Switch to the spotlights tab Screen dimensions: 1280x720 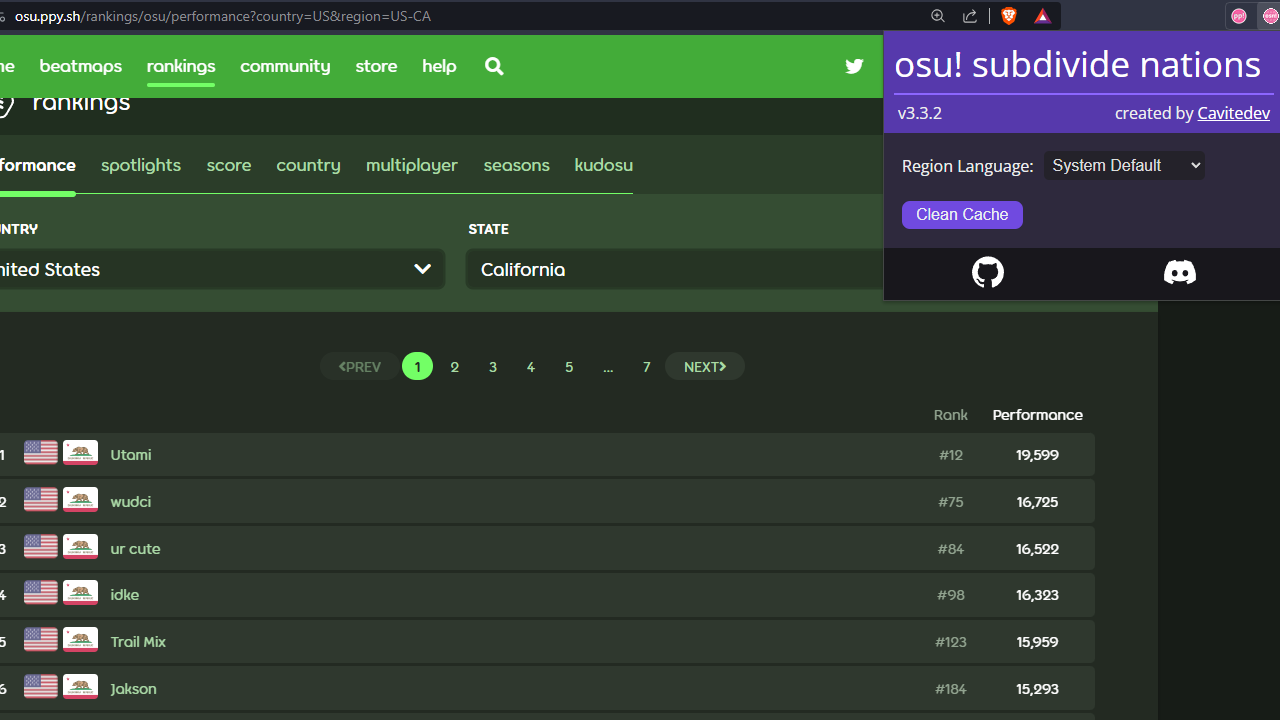pos(141,165)
